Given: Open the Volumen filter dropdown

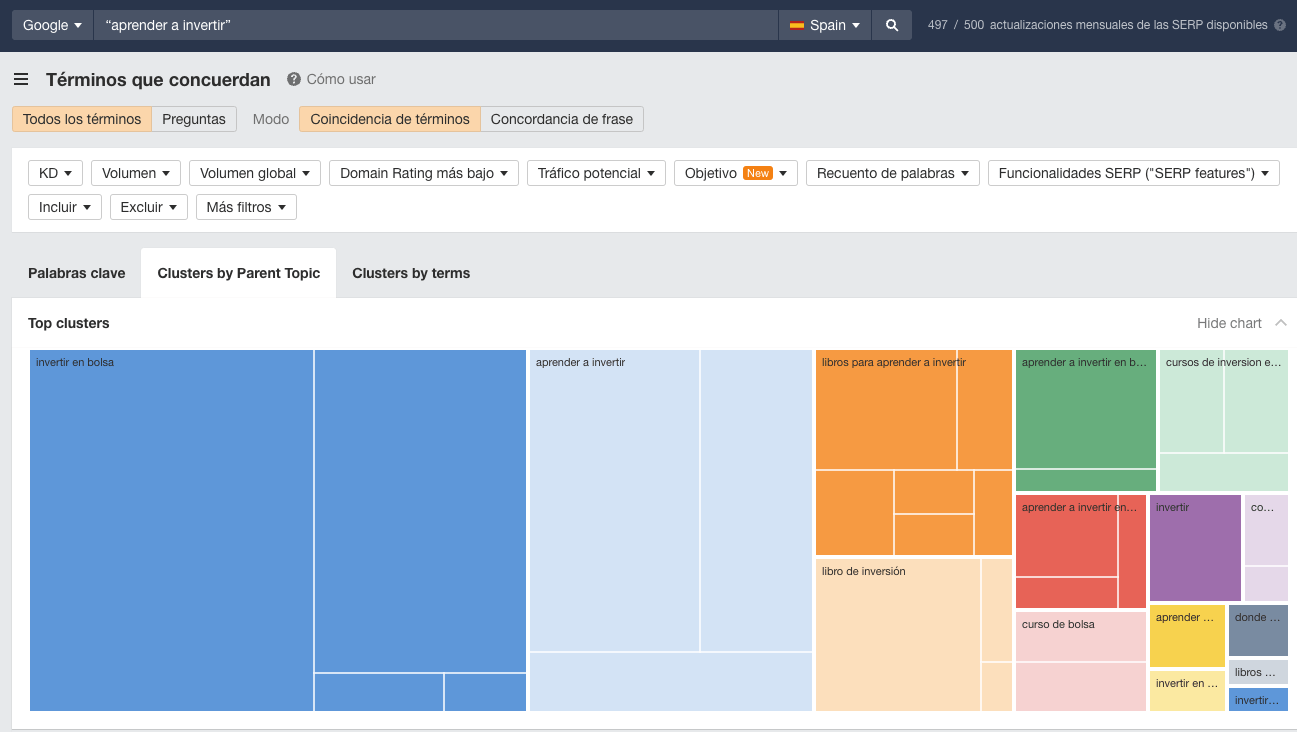Looking at the screenshot, I should coord(135,172).
